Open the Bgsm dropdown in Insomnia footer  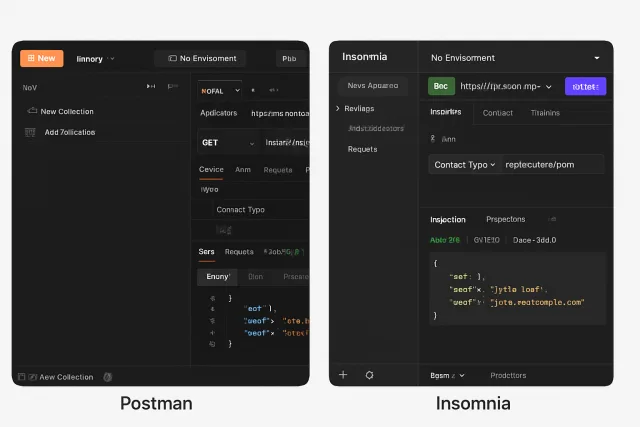[x=447, y=376]
